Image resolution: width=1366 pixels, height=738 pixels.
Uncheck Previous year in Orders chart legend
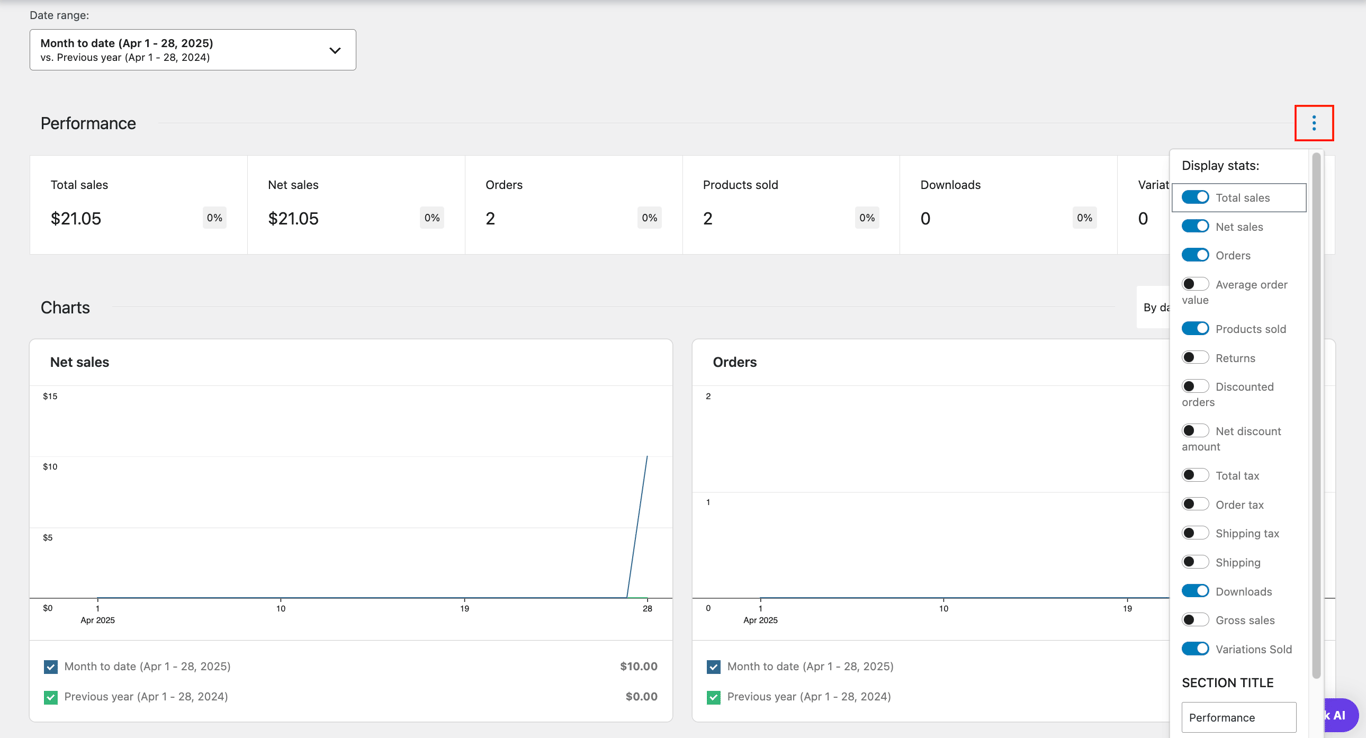coord(714,696)
